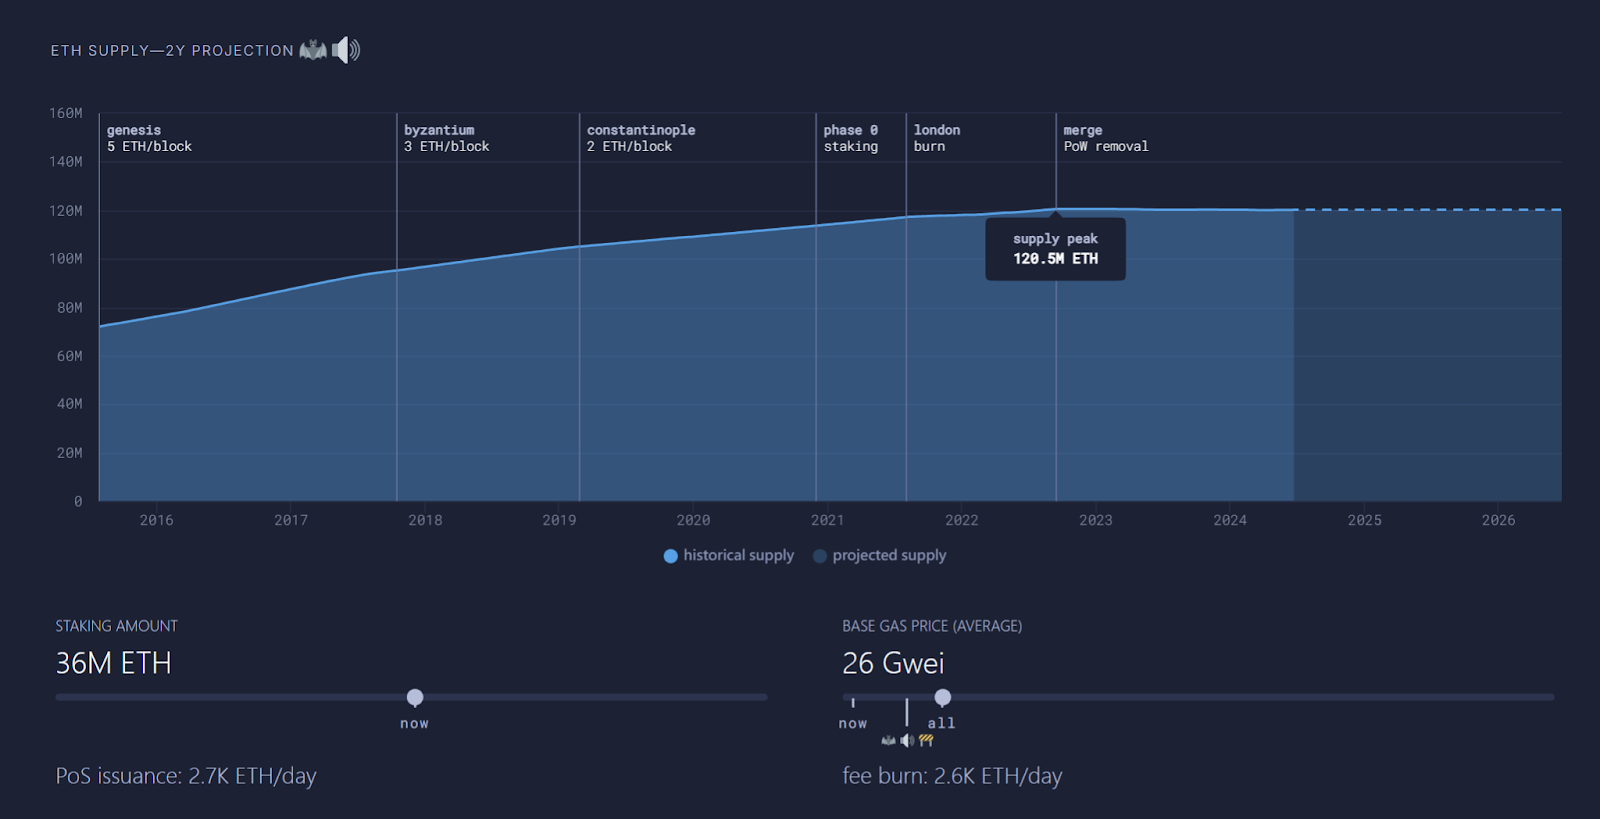Click the Base Gas Price slider handle
1600x819 pixels.
942,697
